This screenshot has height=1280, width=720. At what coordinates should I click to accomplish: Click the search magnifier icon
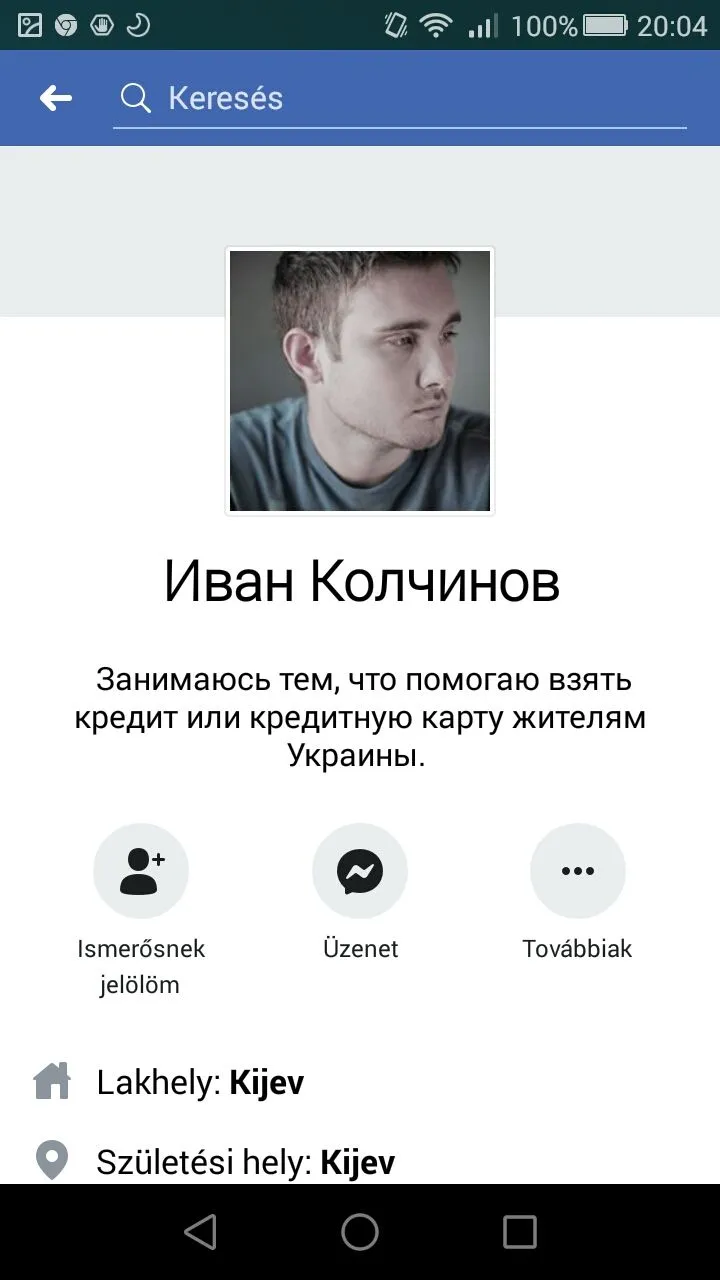tap(135, 98)
